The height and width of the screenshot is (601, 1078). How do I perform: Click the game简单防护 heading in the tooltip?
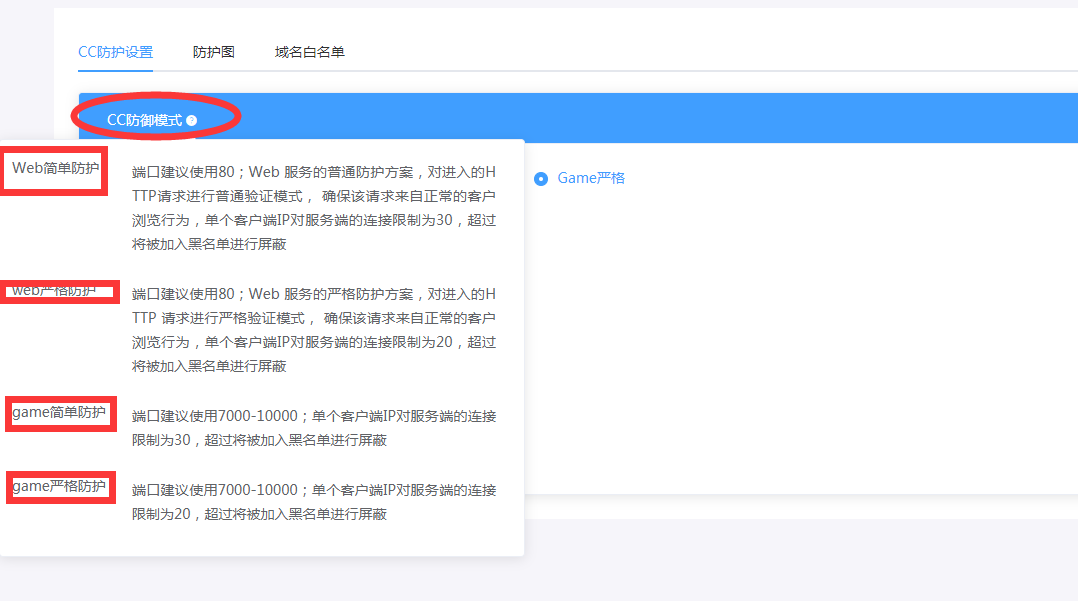tap(58, 412)
